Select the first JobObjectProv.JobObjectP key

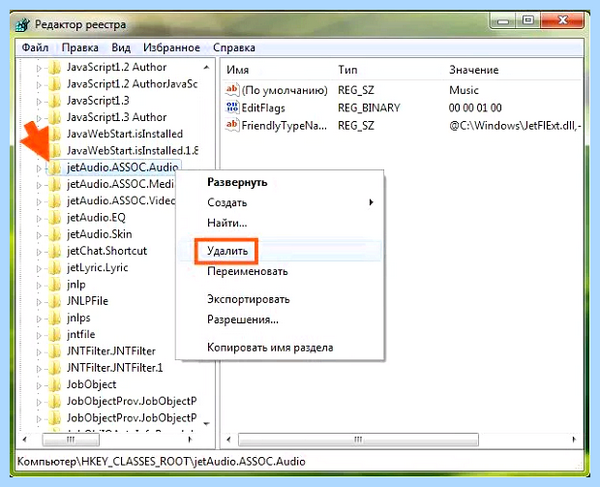point(132,401)
